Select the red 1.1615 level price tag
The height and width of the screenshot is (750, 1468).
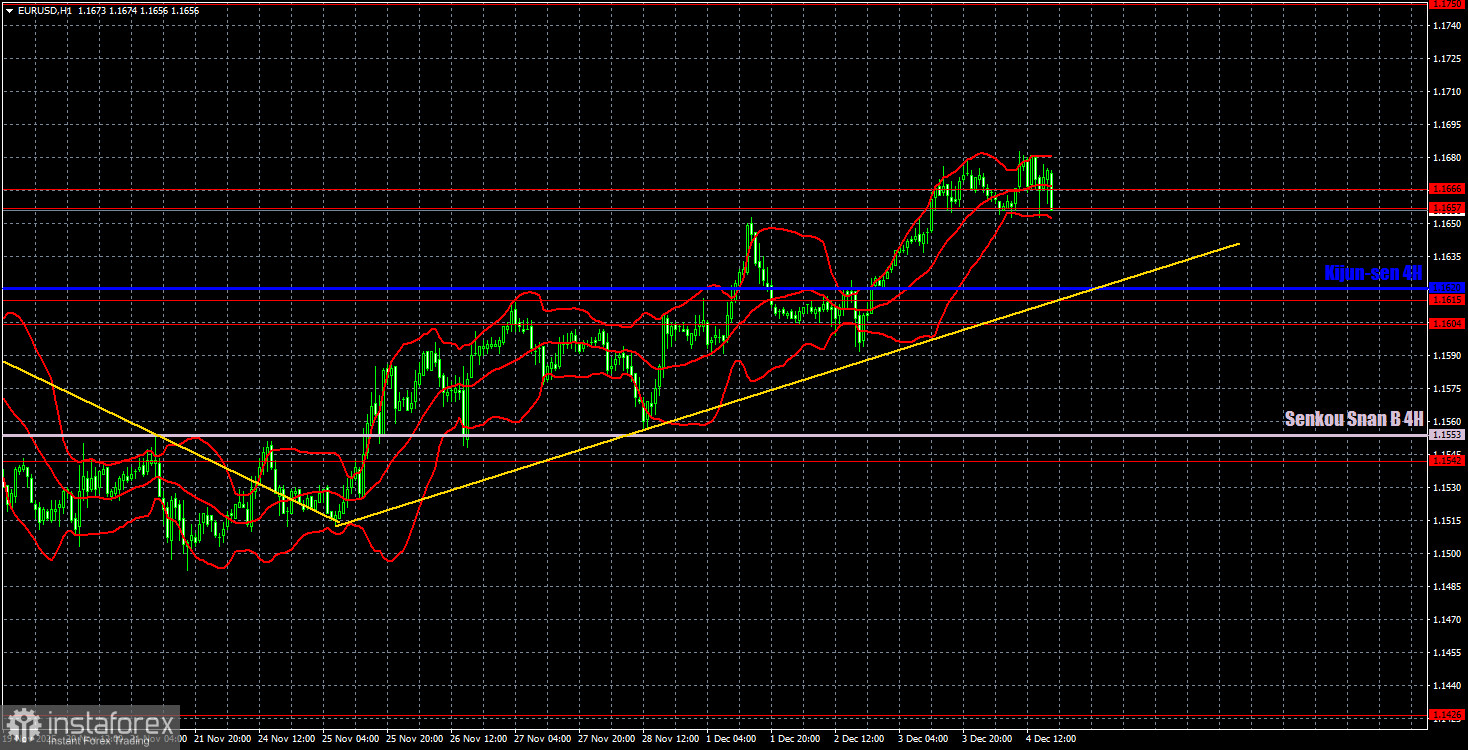coord(1447,300)
